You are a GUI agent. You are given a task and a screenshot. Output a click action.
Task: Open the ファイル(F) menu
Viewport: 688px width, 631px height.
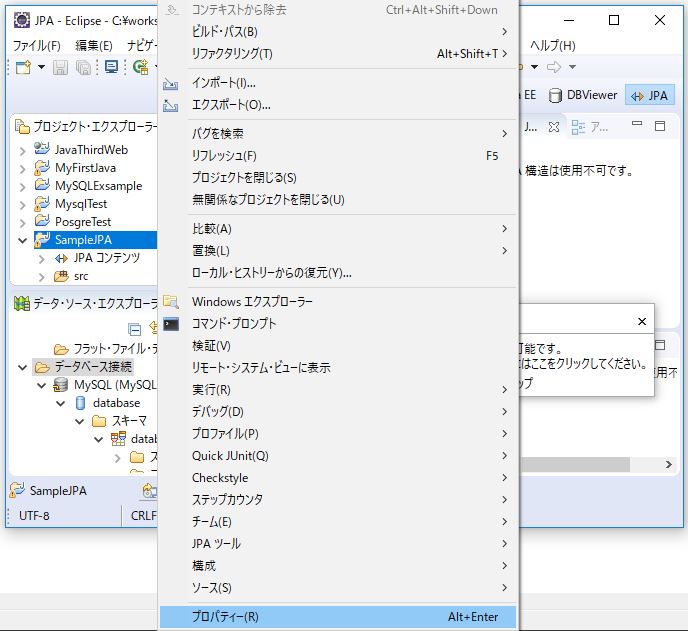(x=37, y=46)
